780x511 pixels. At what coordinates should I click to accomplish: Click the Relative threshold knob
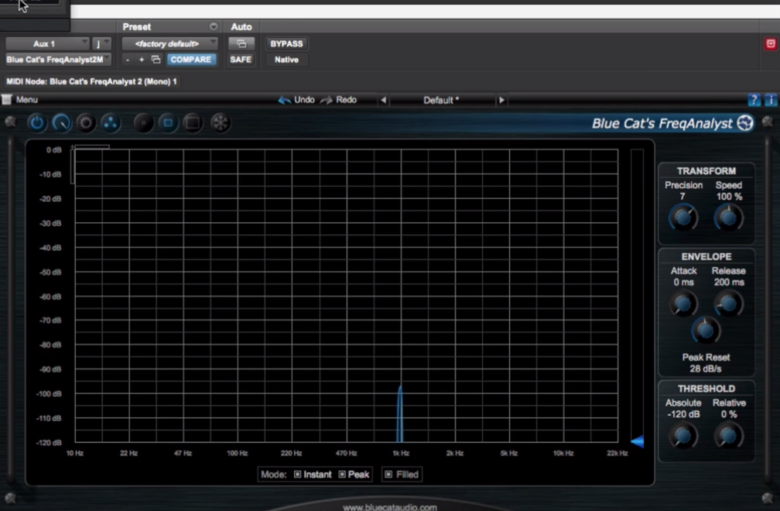click(729, 436)
